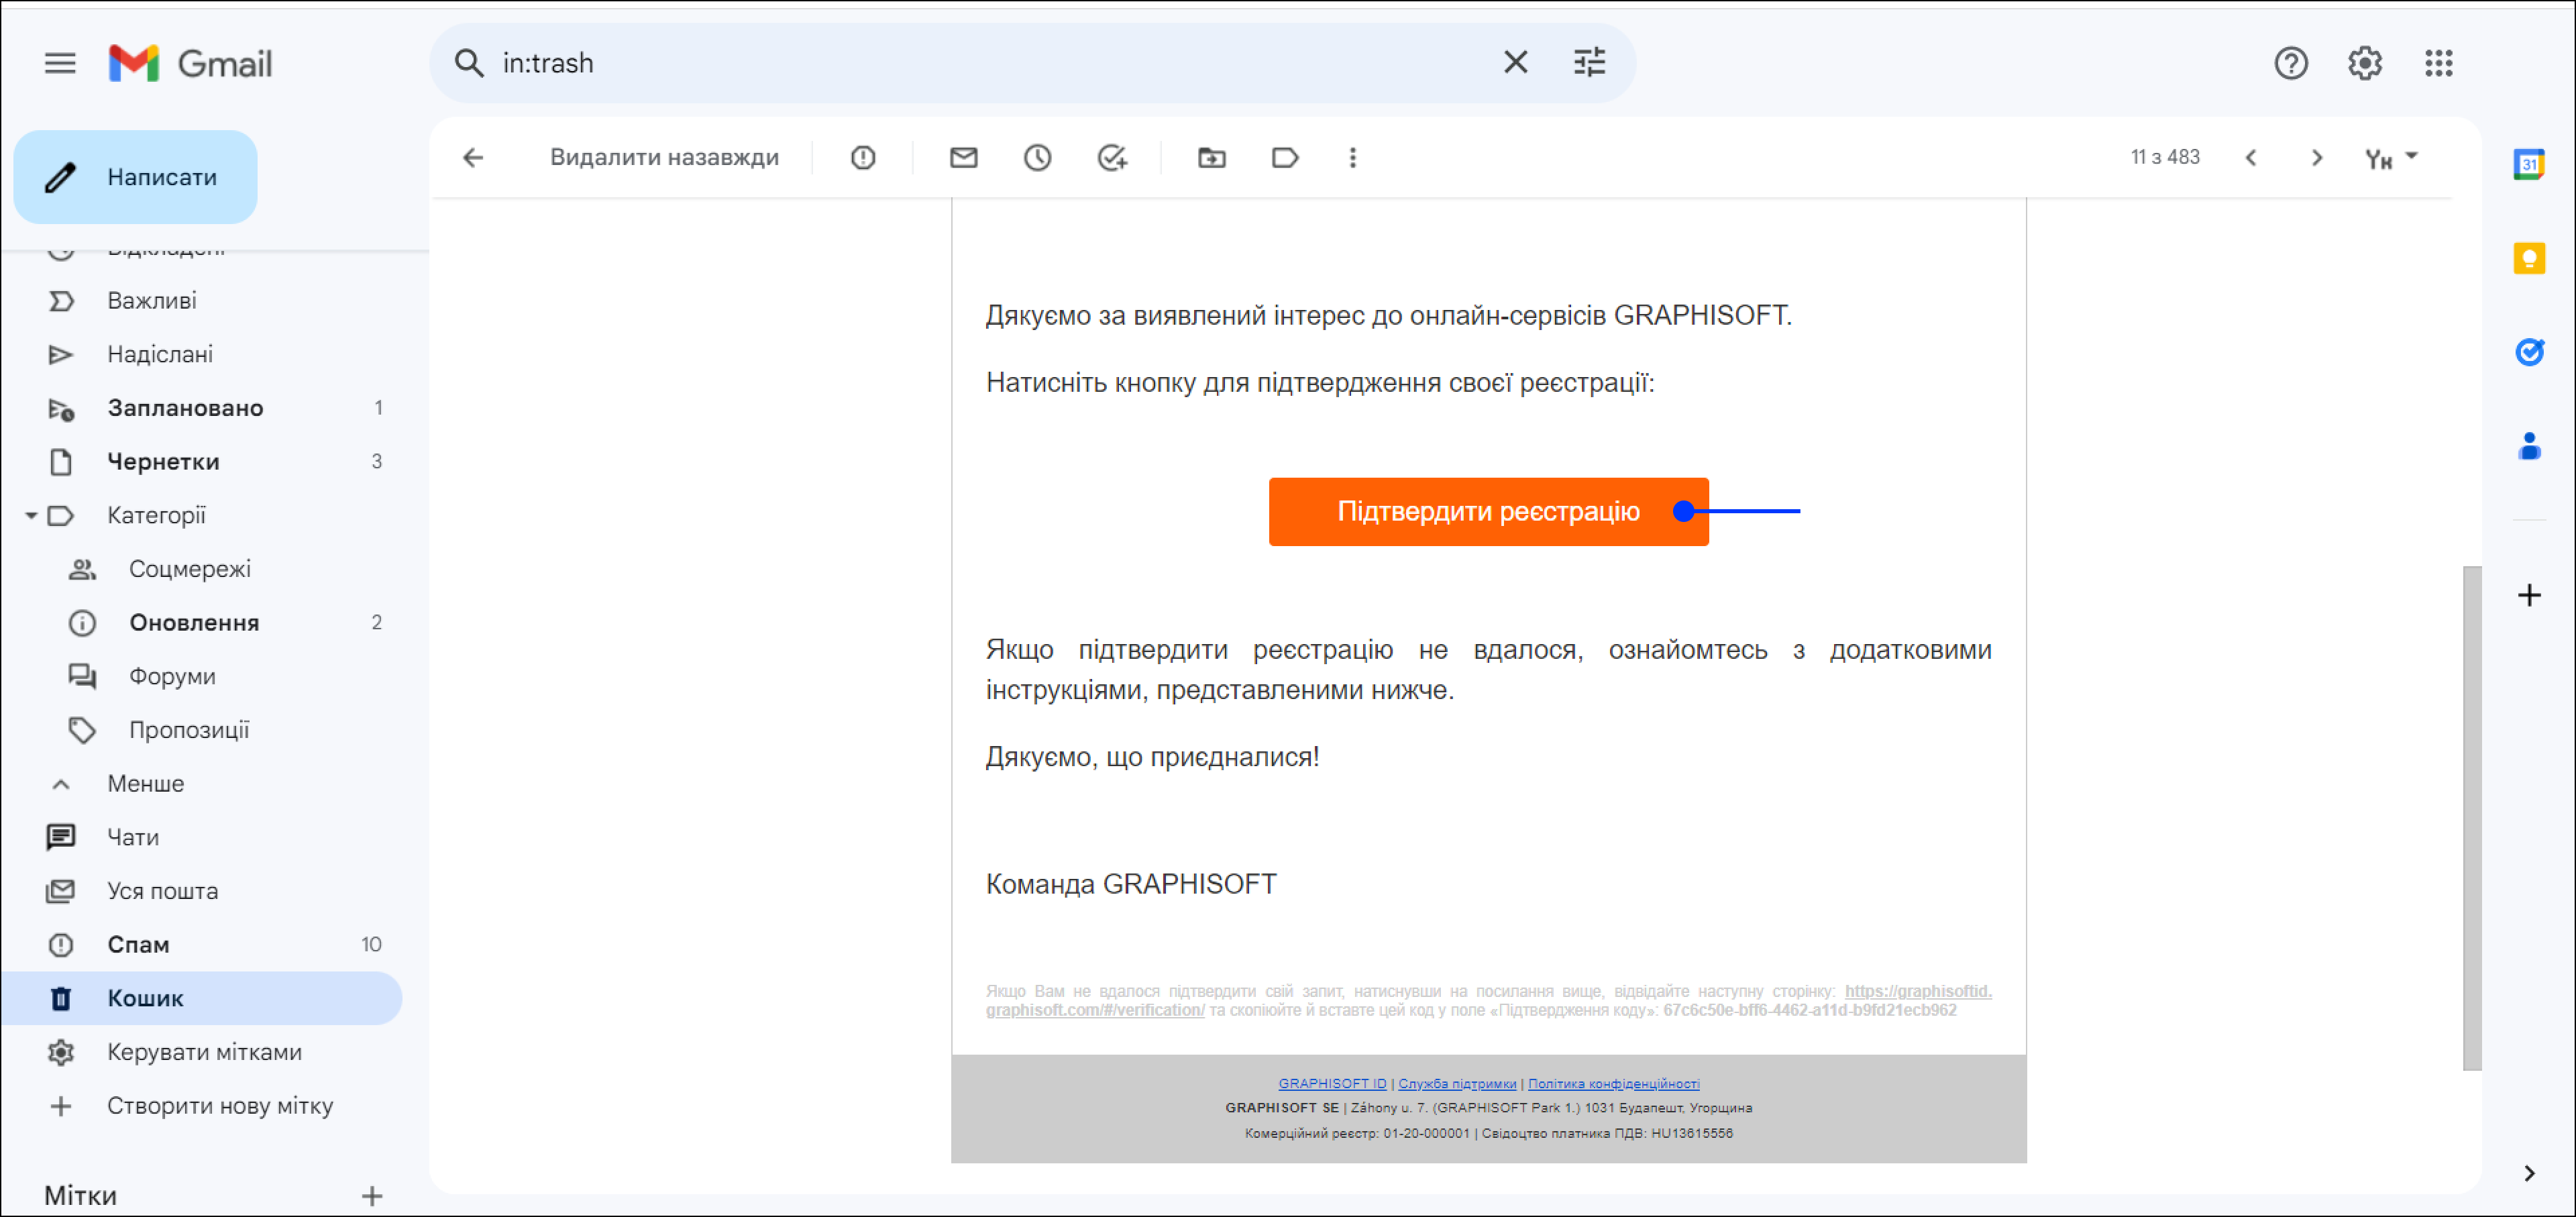This screenshot has height=1217, width=2576.
Task: Open Google Calendar side panel icon
Action: click(2528, 164)
